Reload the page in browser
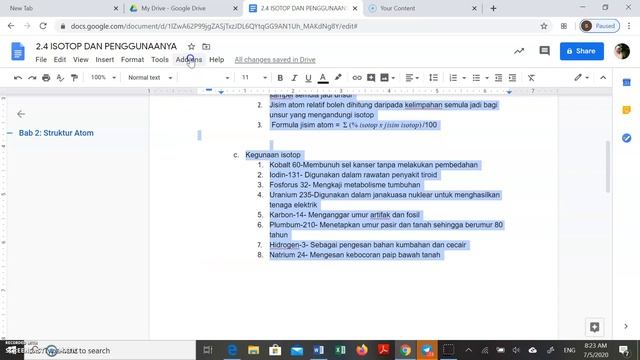640x360 pixels. click(43, 26)
